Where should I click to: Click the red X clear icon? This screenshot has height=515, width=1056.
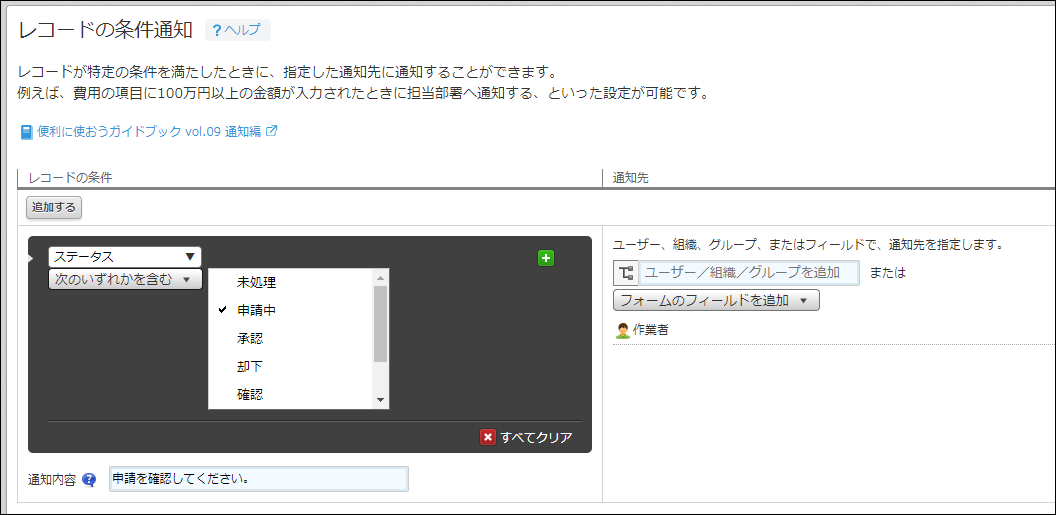488,437
